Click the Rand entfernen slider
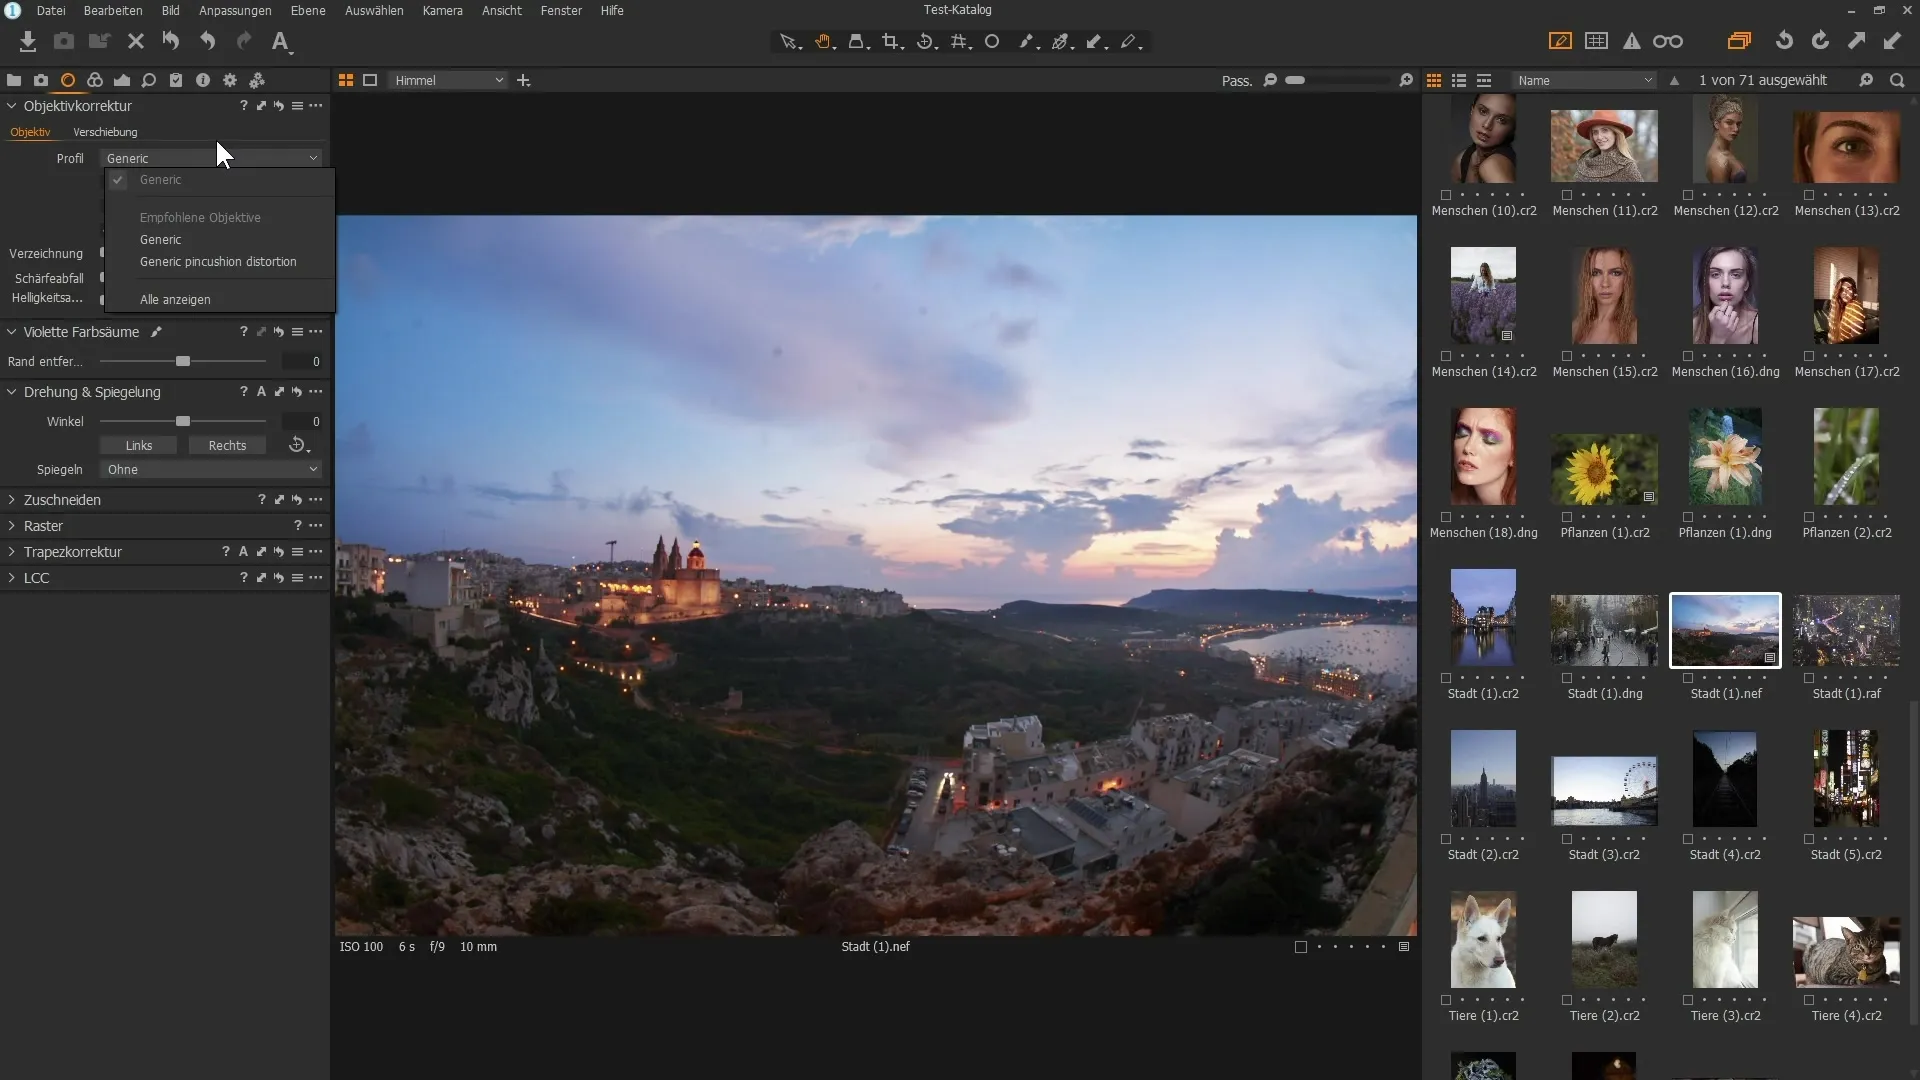 (183, 362)
